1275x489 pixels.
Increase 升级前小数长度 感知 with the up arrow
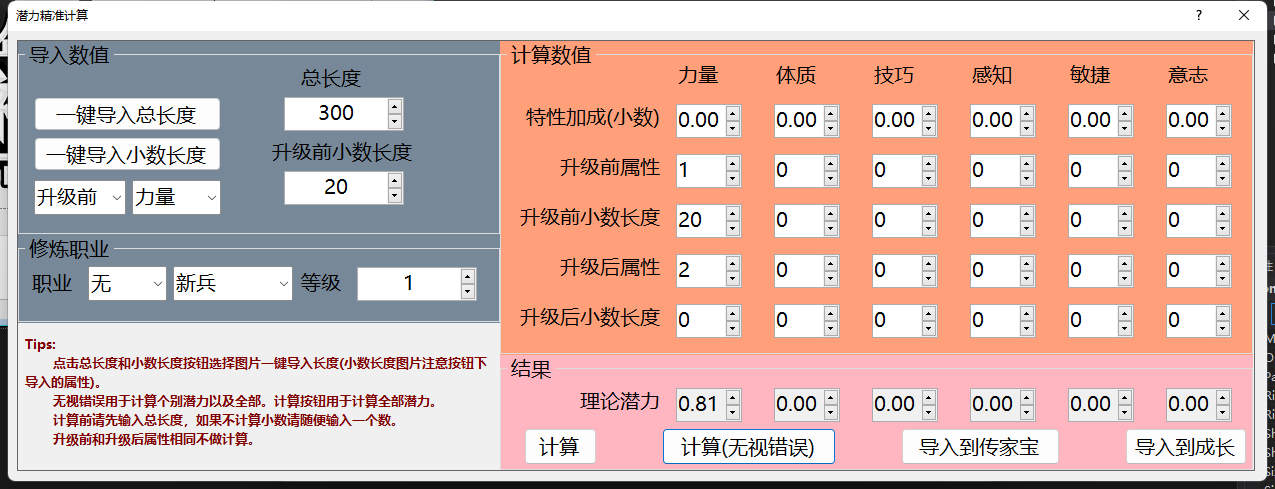point(1027,213)
